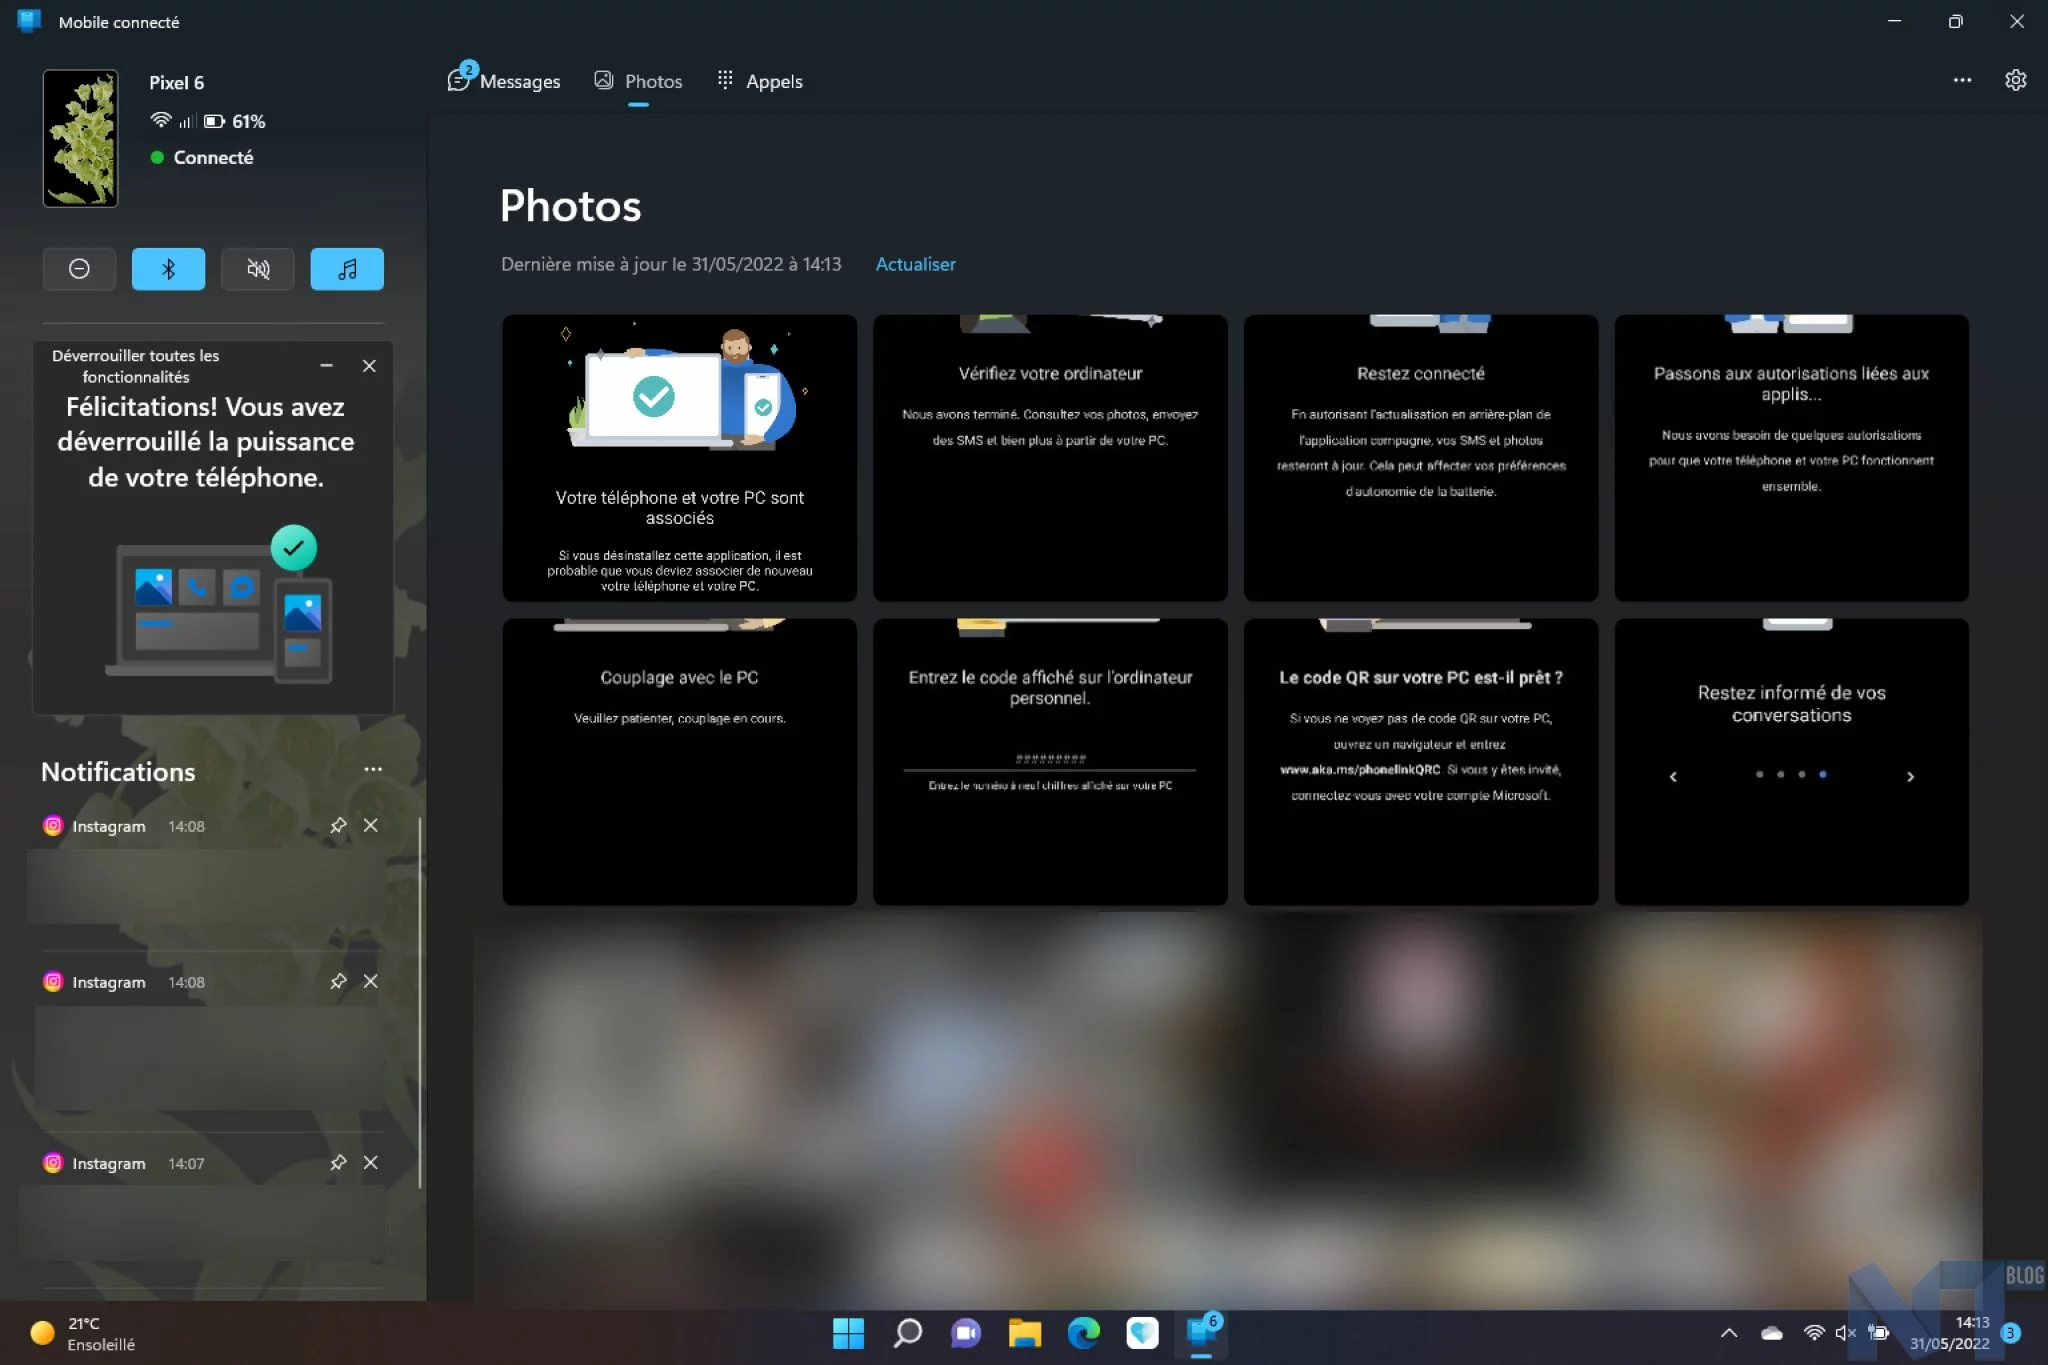Open the clock and date 14:13
Screen dimensions: 2048x1365
click(x=1949, y=1333)
